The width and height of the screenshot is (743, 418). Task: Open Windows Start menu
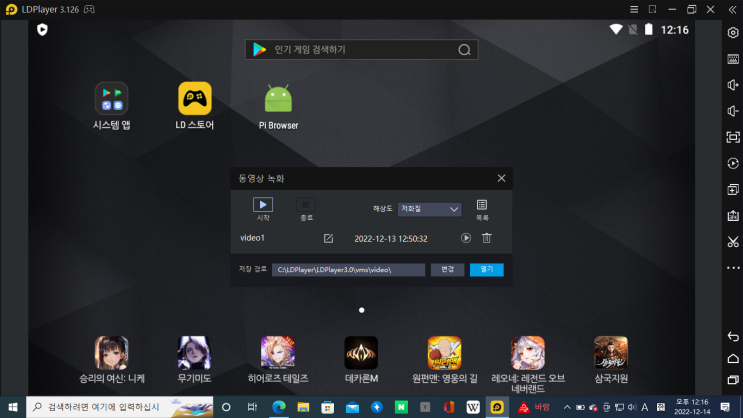pos(13,407)
